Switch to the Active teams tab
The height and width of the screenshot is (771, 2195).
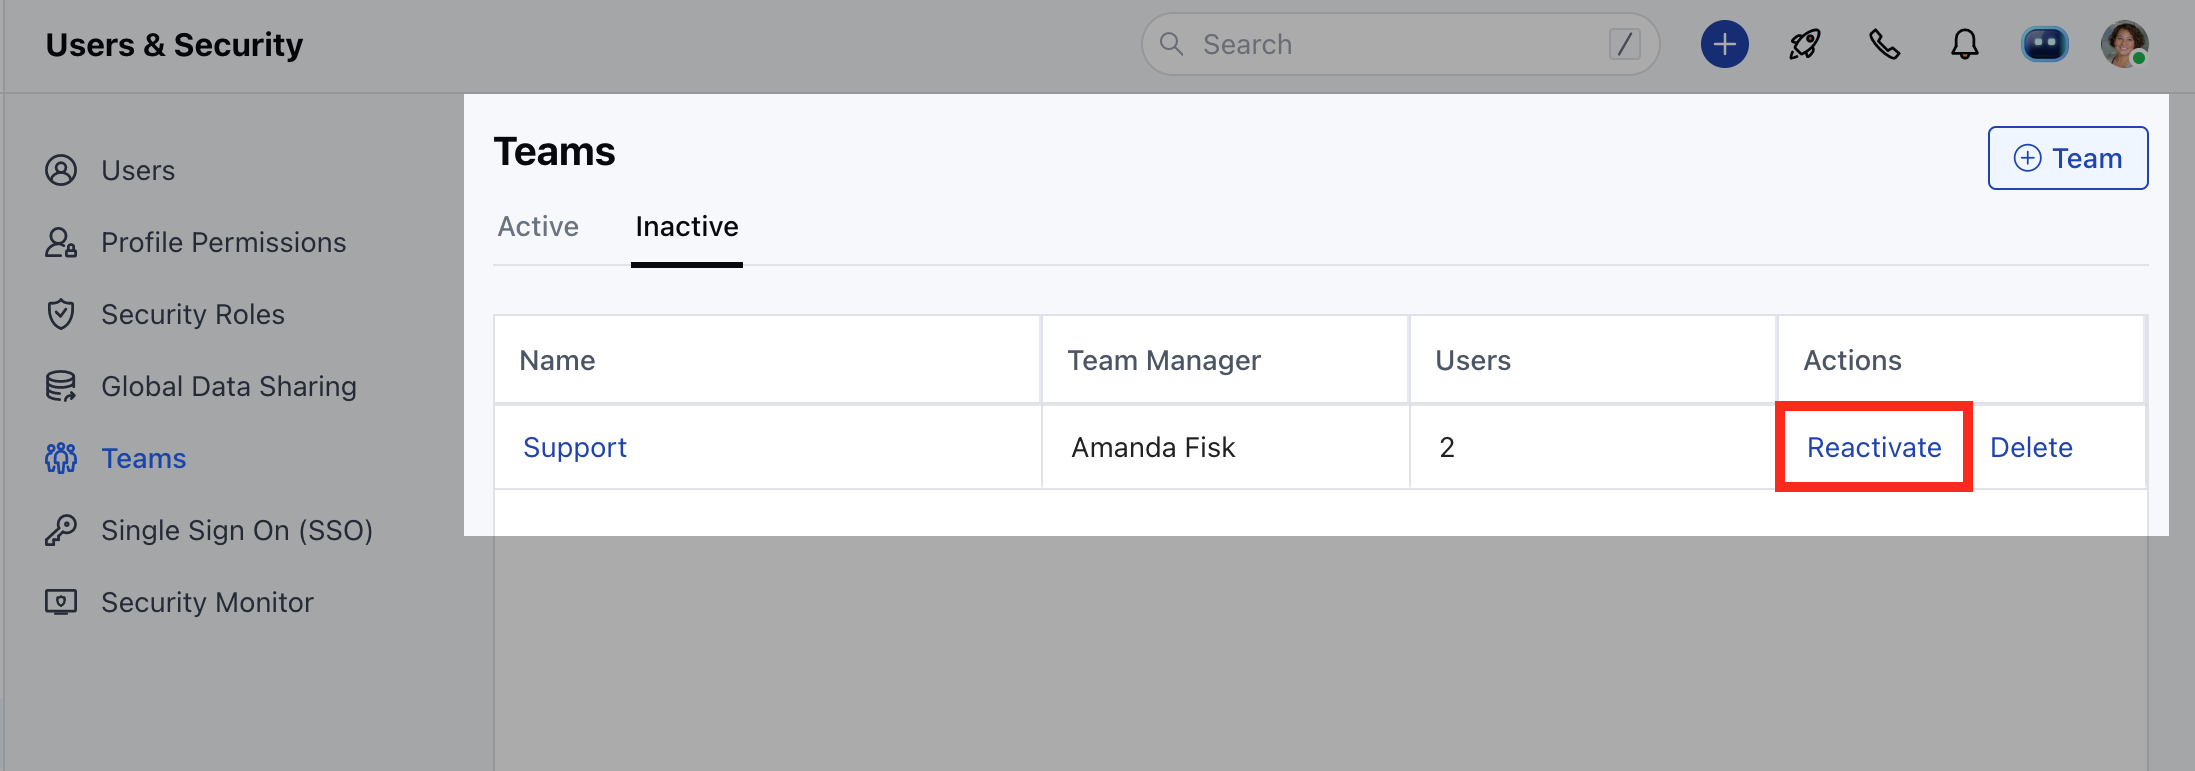[538, 227]
